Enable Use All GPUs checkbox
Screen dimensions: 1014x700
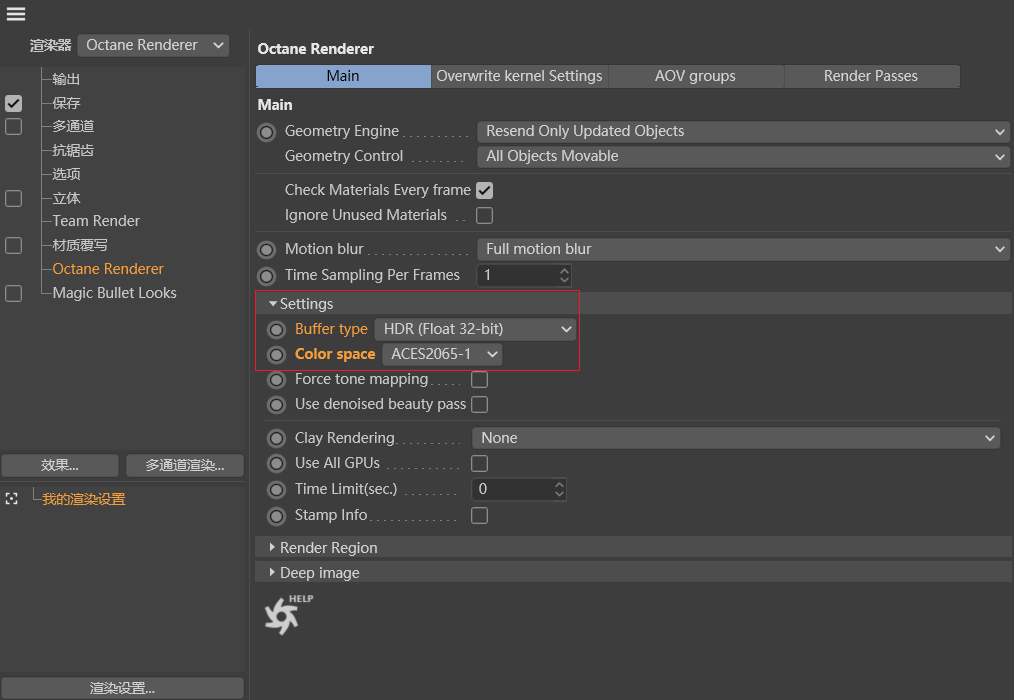pyautogui.click(x=480, y=463)
